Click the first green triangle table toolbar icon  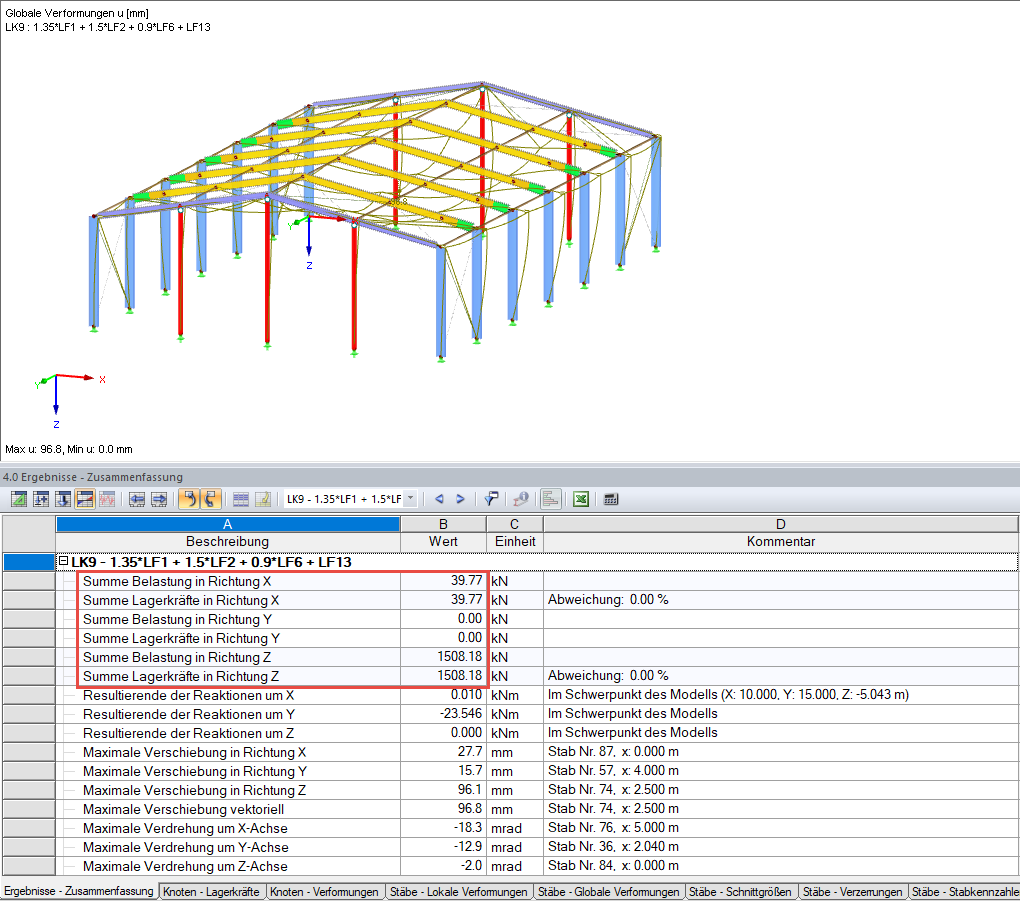tap(19, 499)
